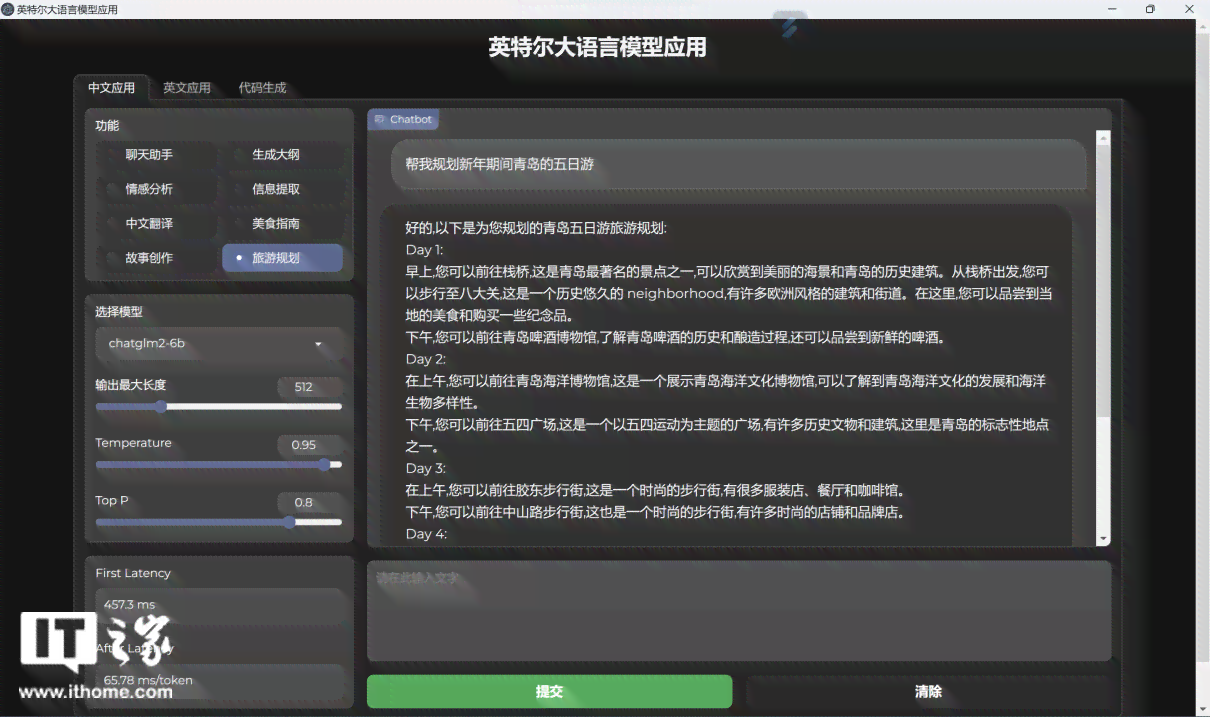Click the 清除 clear button

coord(928,691)
